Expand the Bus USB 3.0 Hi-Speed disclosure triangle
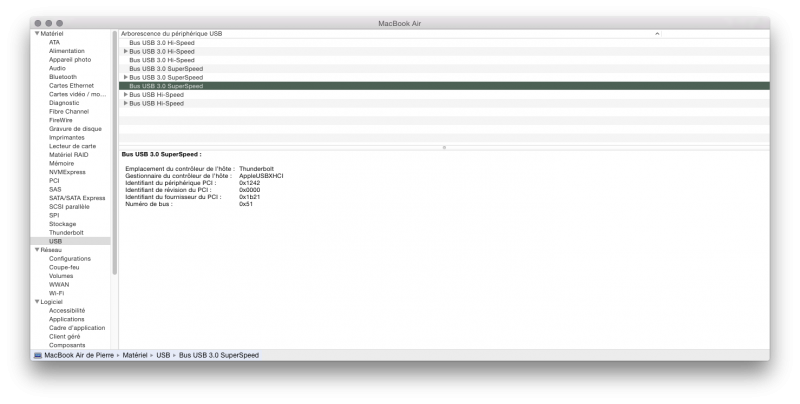Image resolution: width=800 pixels, height=404 pixels. pyautogui.click(x=126, y=52)
